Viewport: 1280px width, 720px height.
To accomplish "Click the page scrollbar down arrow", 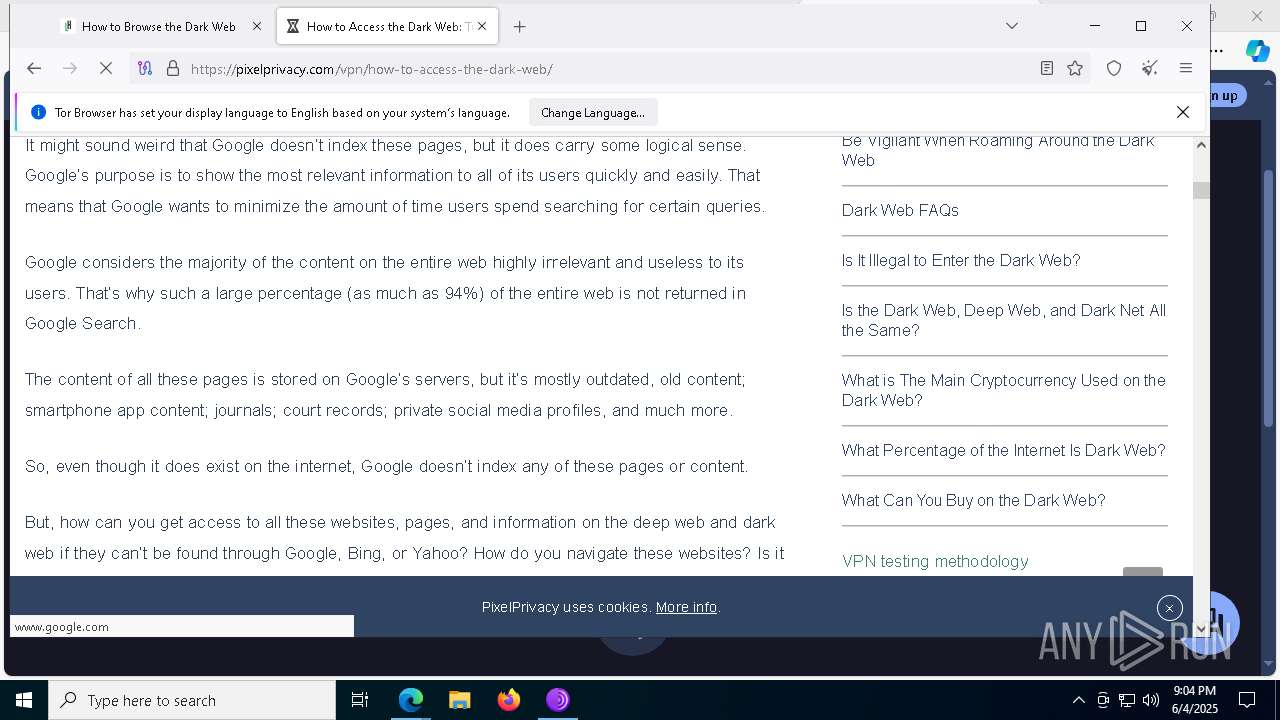I will click(1201, 628).
